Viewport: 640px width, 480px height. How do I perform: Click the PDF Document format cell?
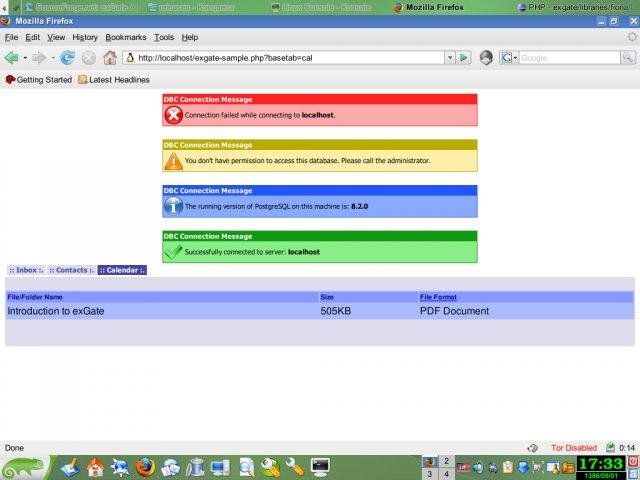454,311
